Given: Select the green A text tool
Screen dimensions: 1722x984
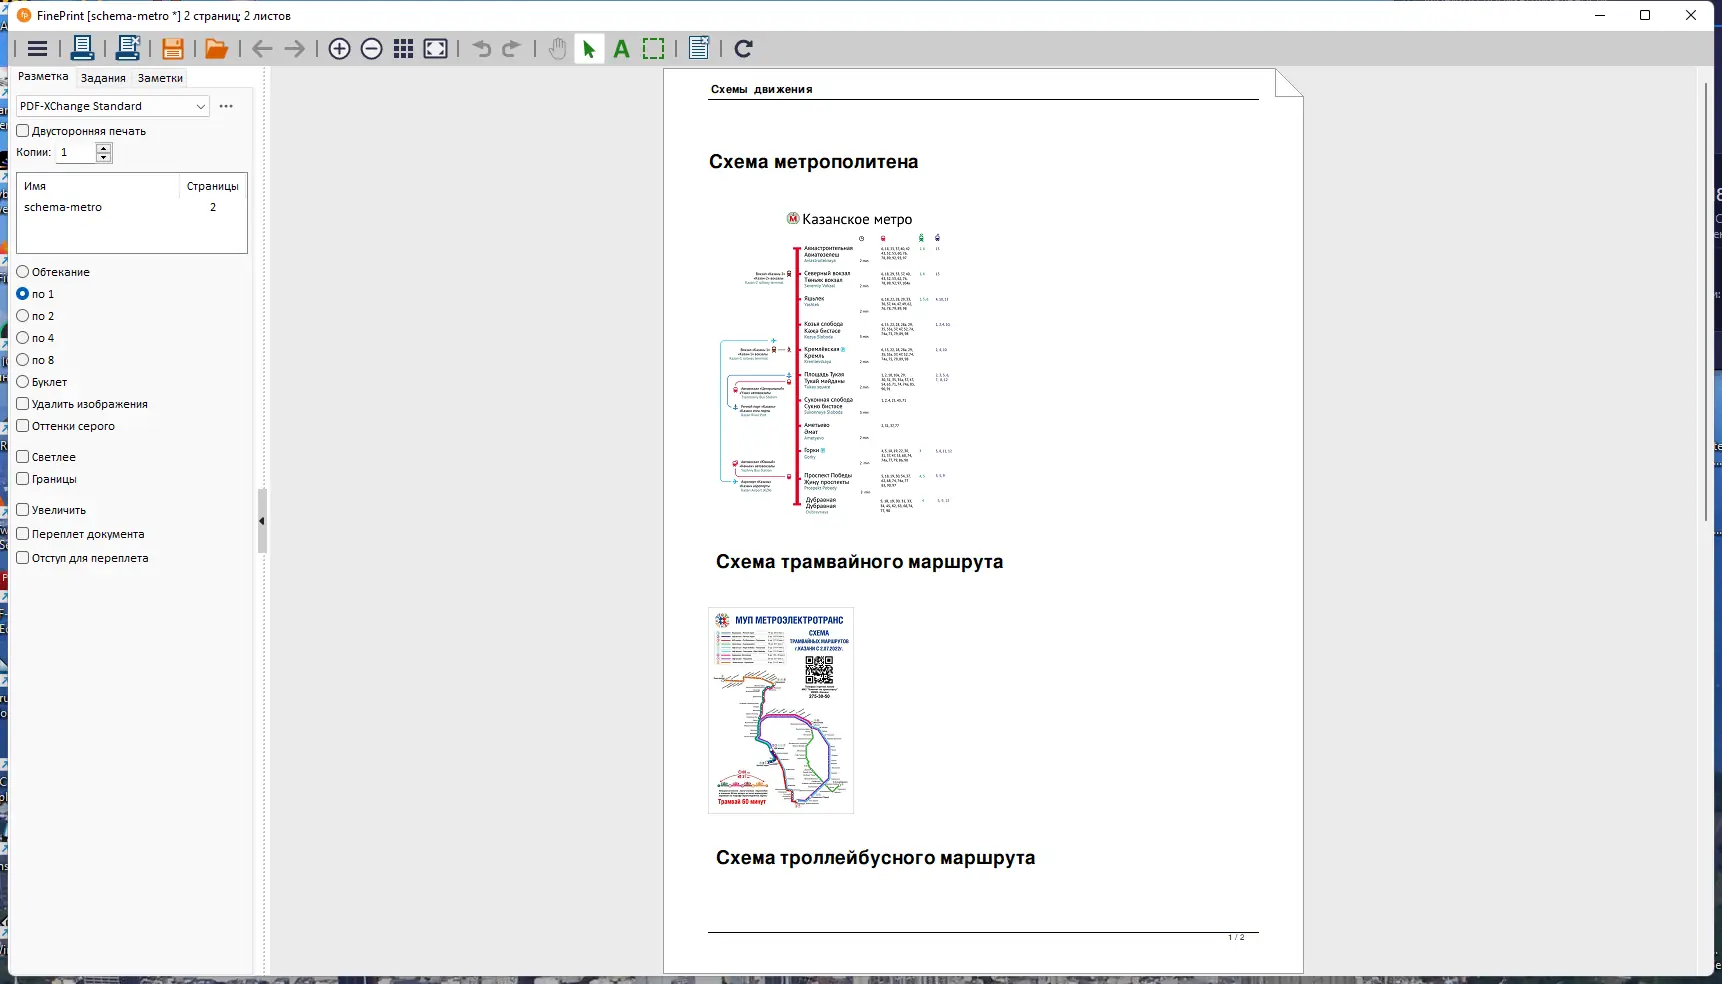Looking at the screenshot, I should [621, 49].
